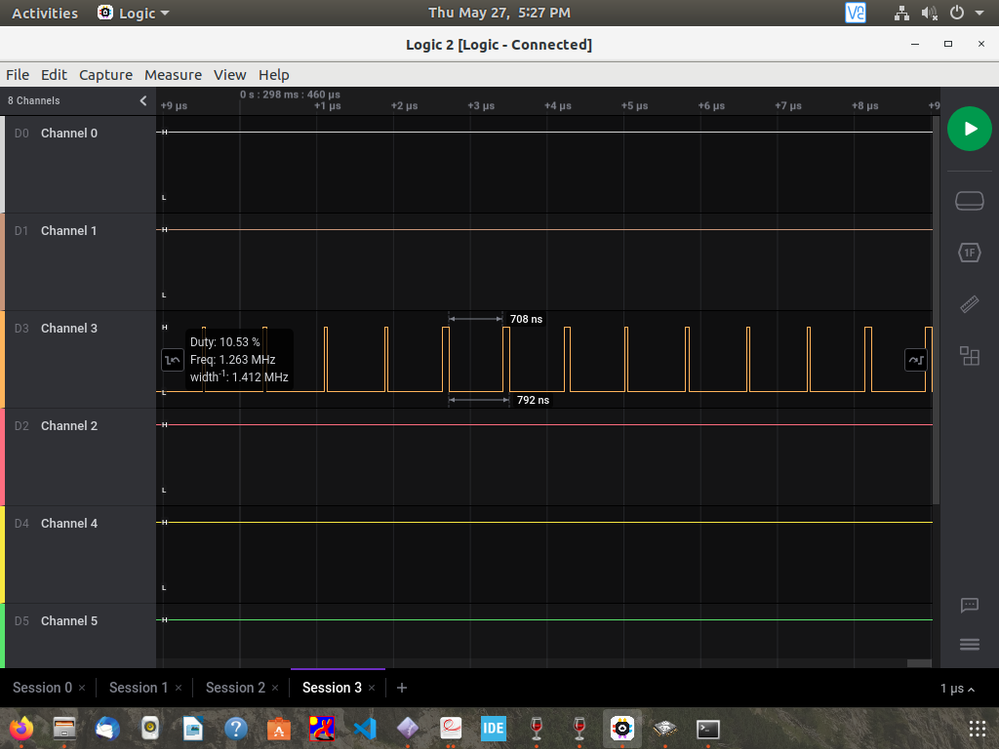Screen dimensions: 999x749
Task: Switch to Session 2 tab
Action: tap(235, 688)
